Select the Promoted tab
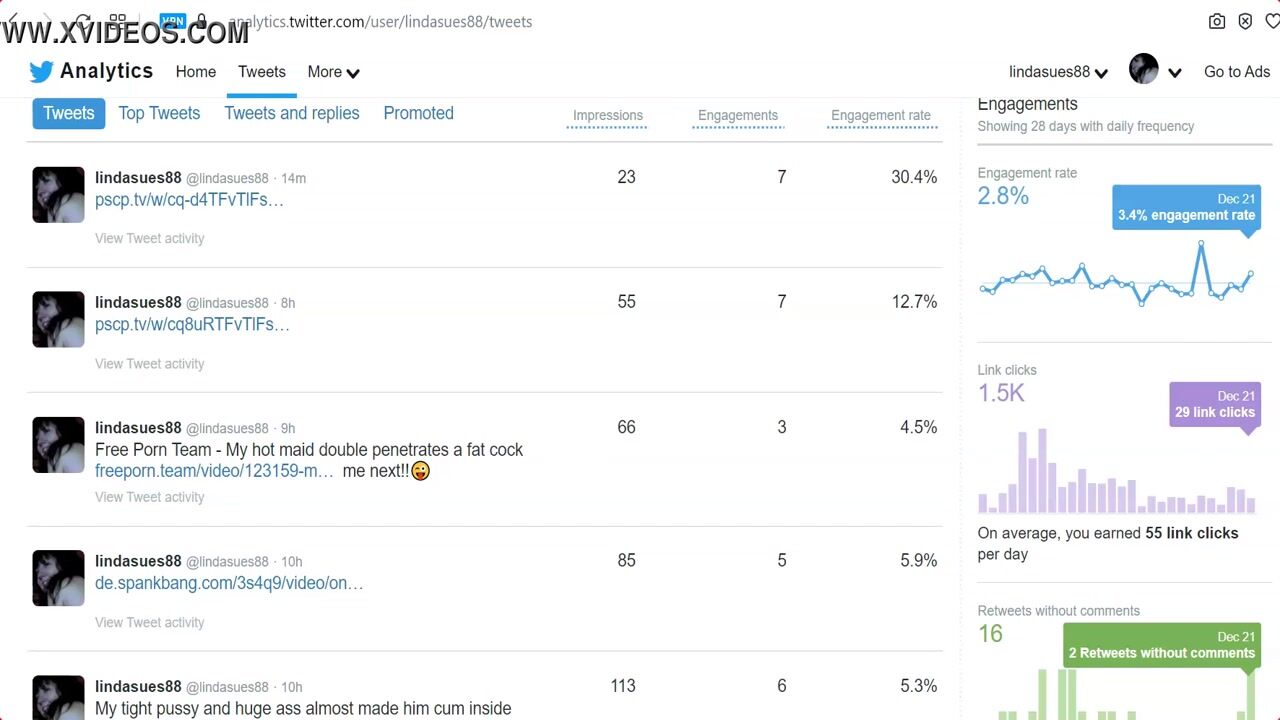Image resolution: width=1280 pixels, height=720 pixels. (x=418, y=113)
